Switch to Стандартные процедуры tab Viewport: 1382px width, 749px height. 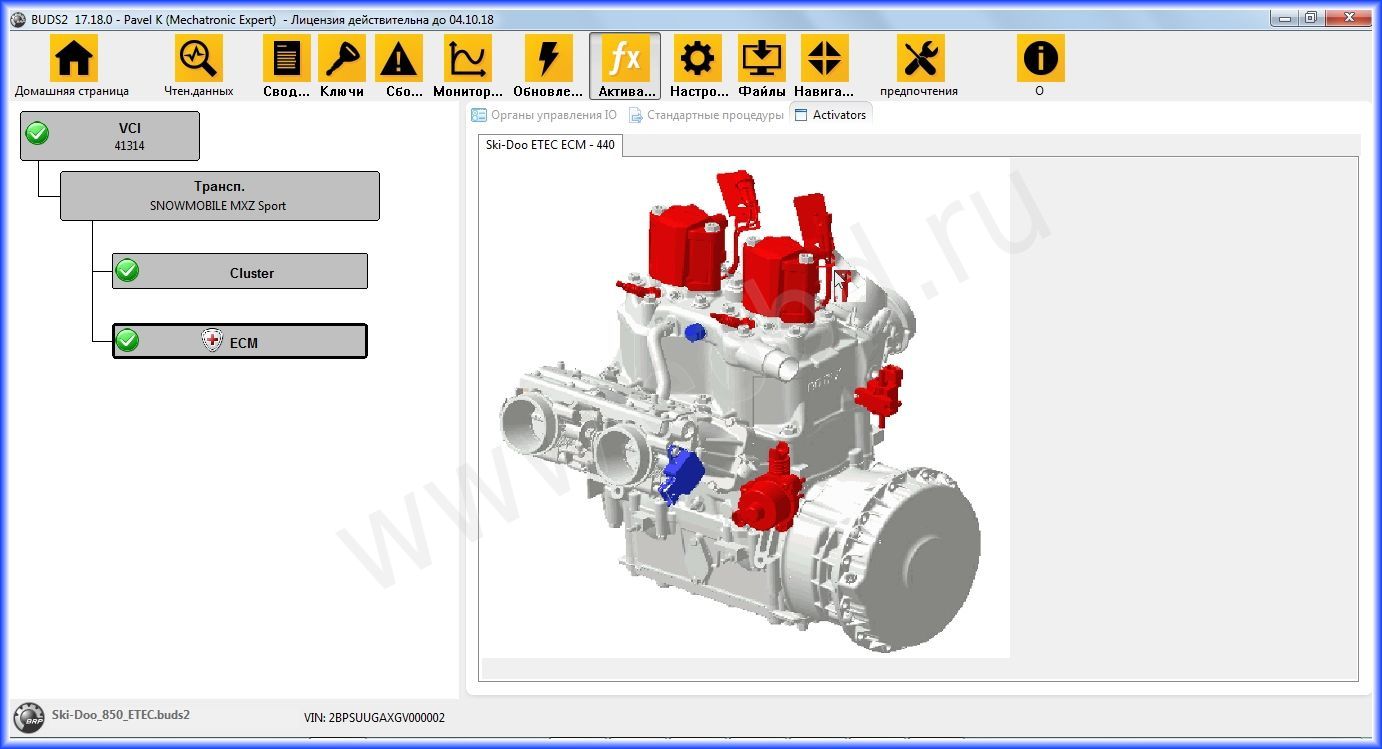(706, 115)
